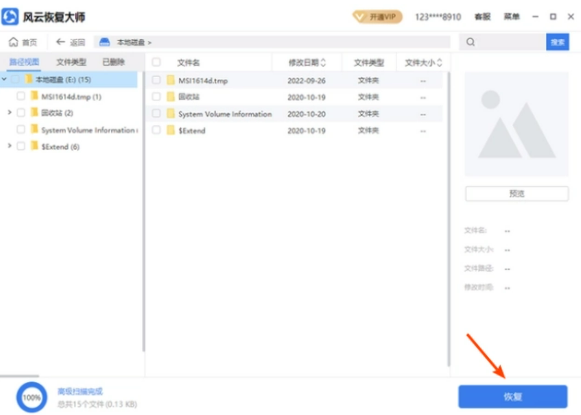
Task: Switch to 路径视图 tab
Action: (24, 62)
